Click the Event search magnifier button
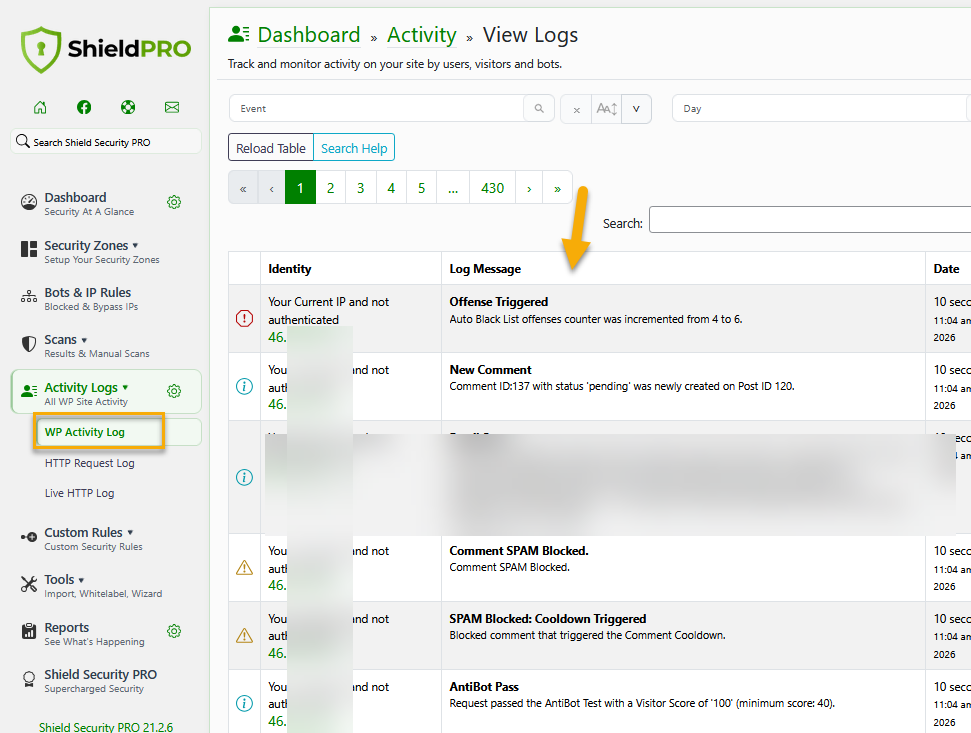Image resolution: width=971 pixels, height=733 pixels. [x=539, y=108]
